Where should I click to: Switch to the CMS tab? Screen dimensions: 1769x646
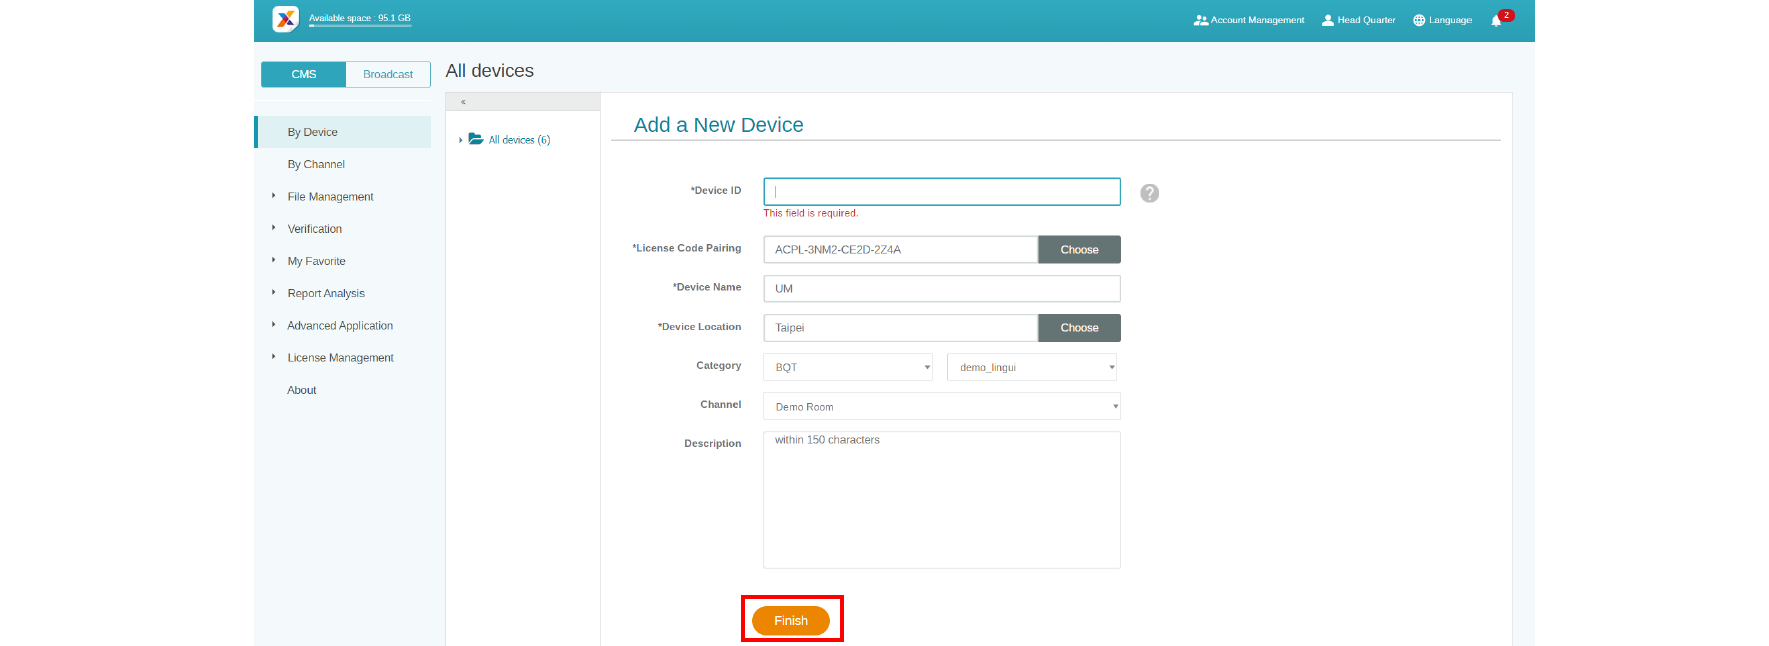pos(304,74)
